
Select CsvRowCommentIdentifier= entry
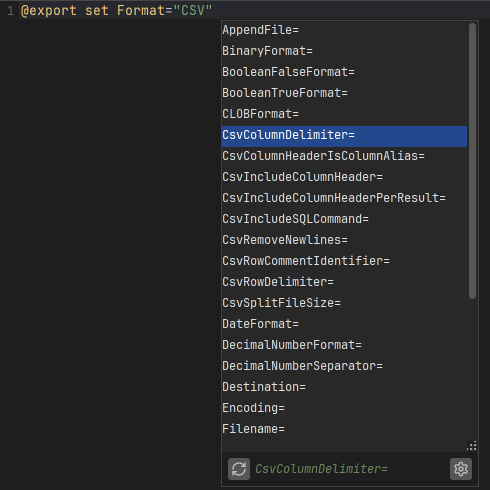tap(344, 261)
